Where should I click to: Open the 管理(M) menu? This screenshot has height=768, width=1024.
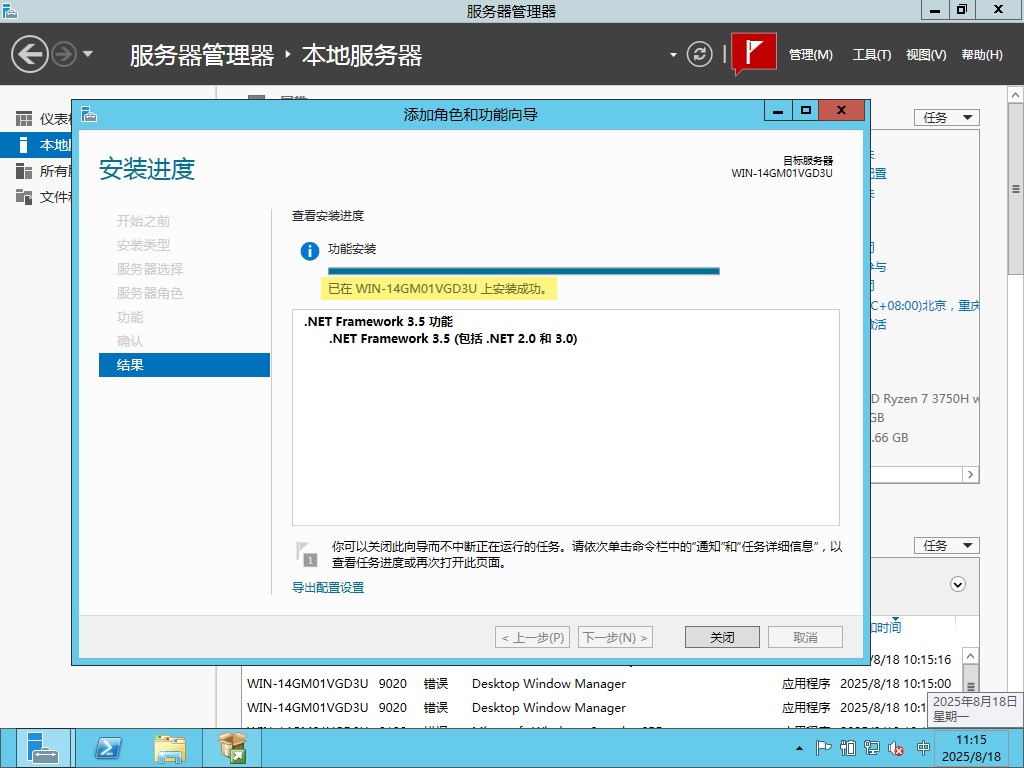click(x=810, y=55)
